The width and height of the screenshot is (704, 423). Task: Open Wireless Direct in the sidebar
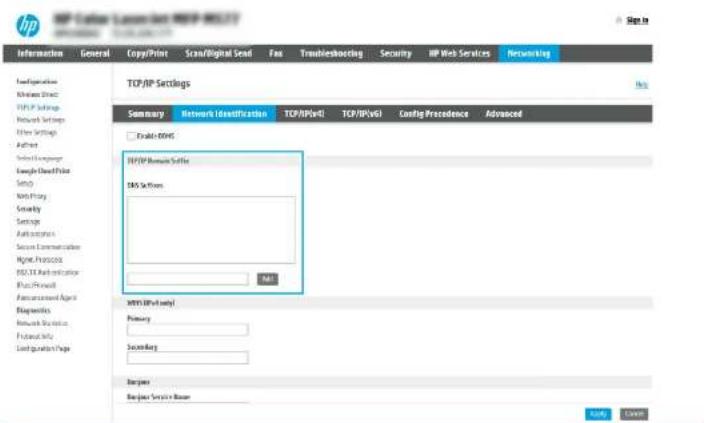point(37,95)
